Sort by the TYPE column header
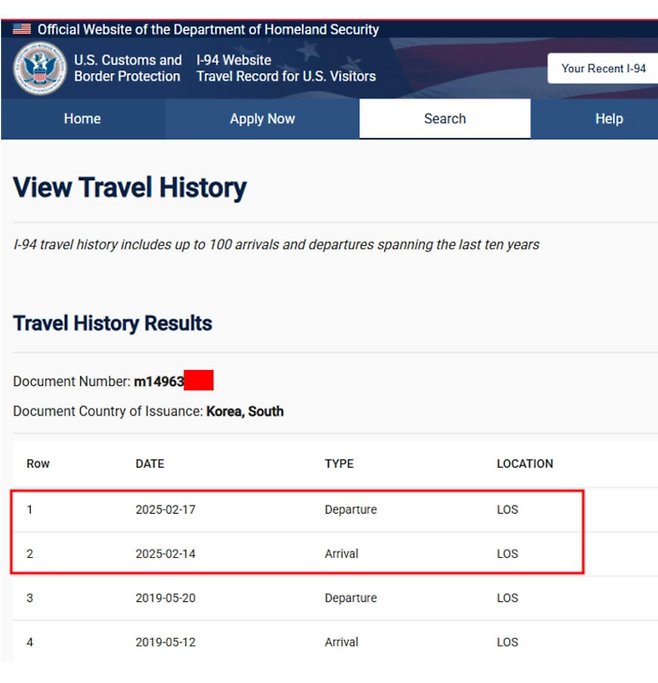658x683 pixels. tap(339, 464)
